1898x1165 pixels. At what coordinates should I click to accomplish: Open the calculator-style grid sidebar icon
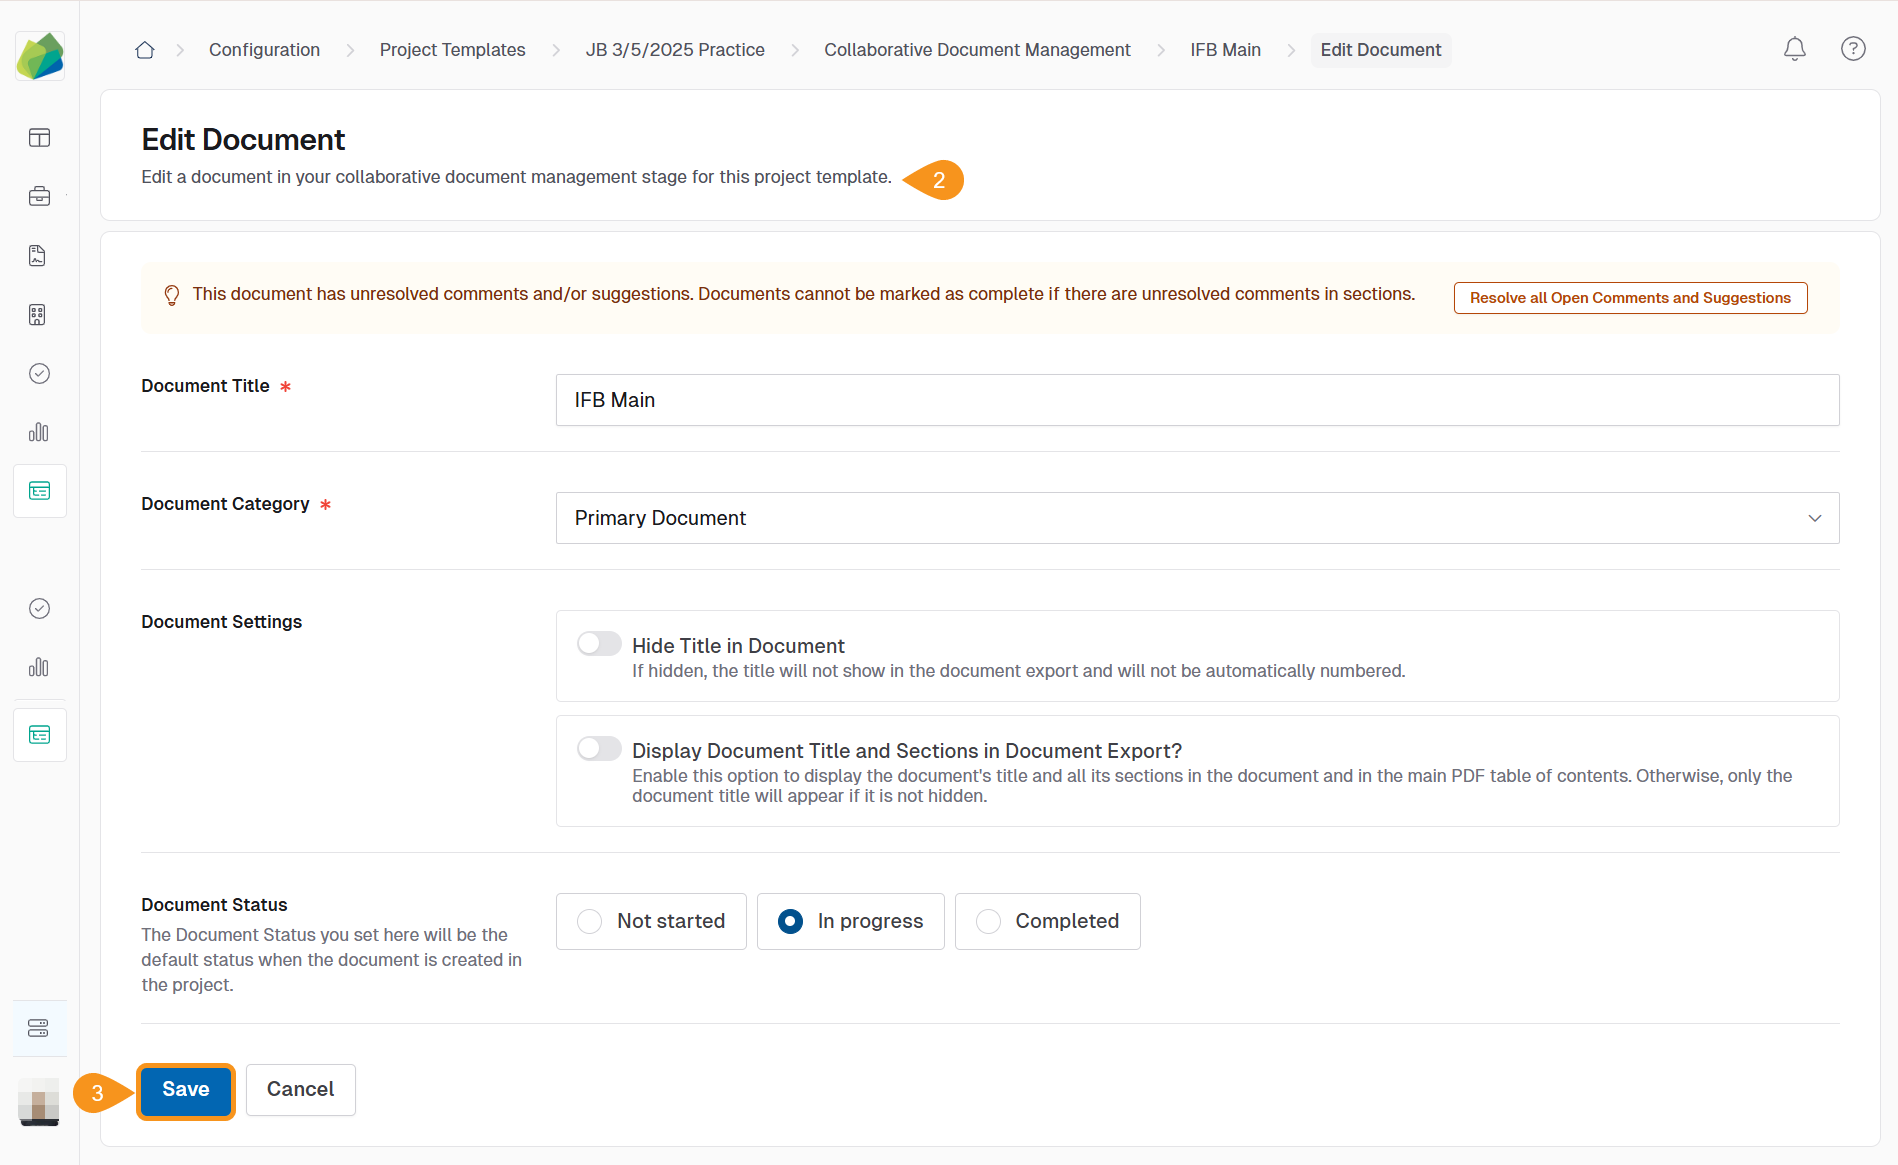[x=39, y=315]
